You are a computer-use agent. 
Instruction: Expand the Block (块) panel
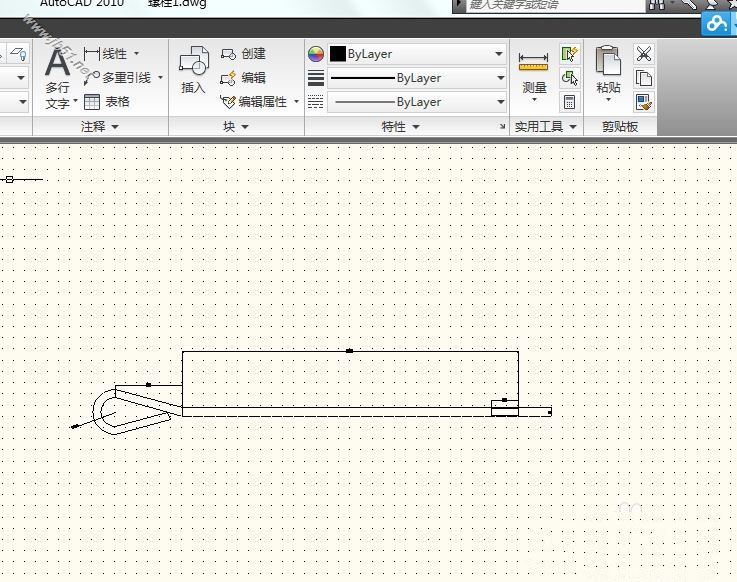tap(235, 126)
